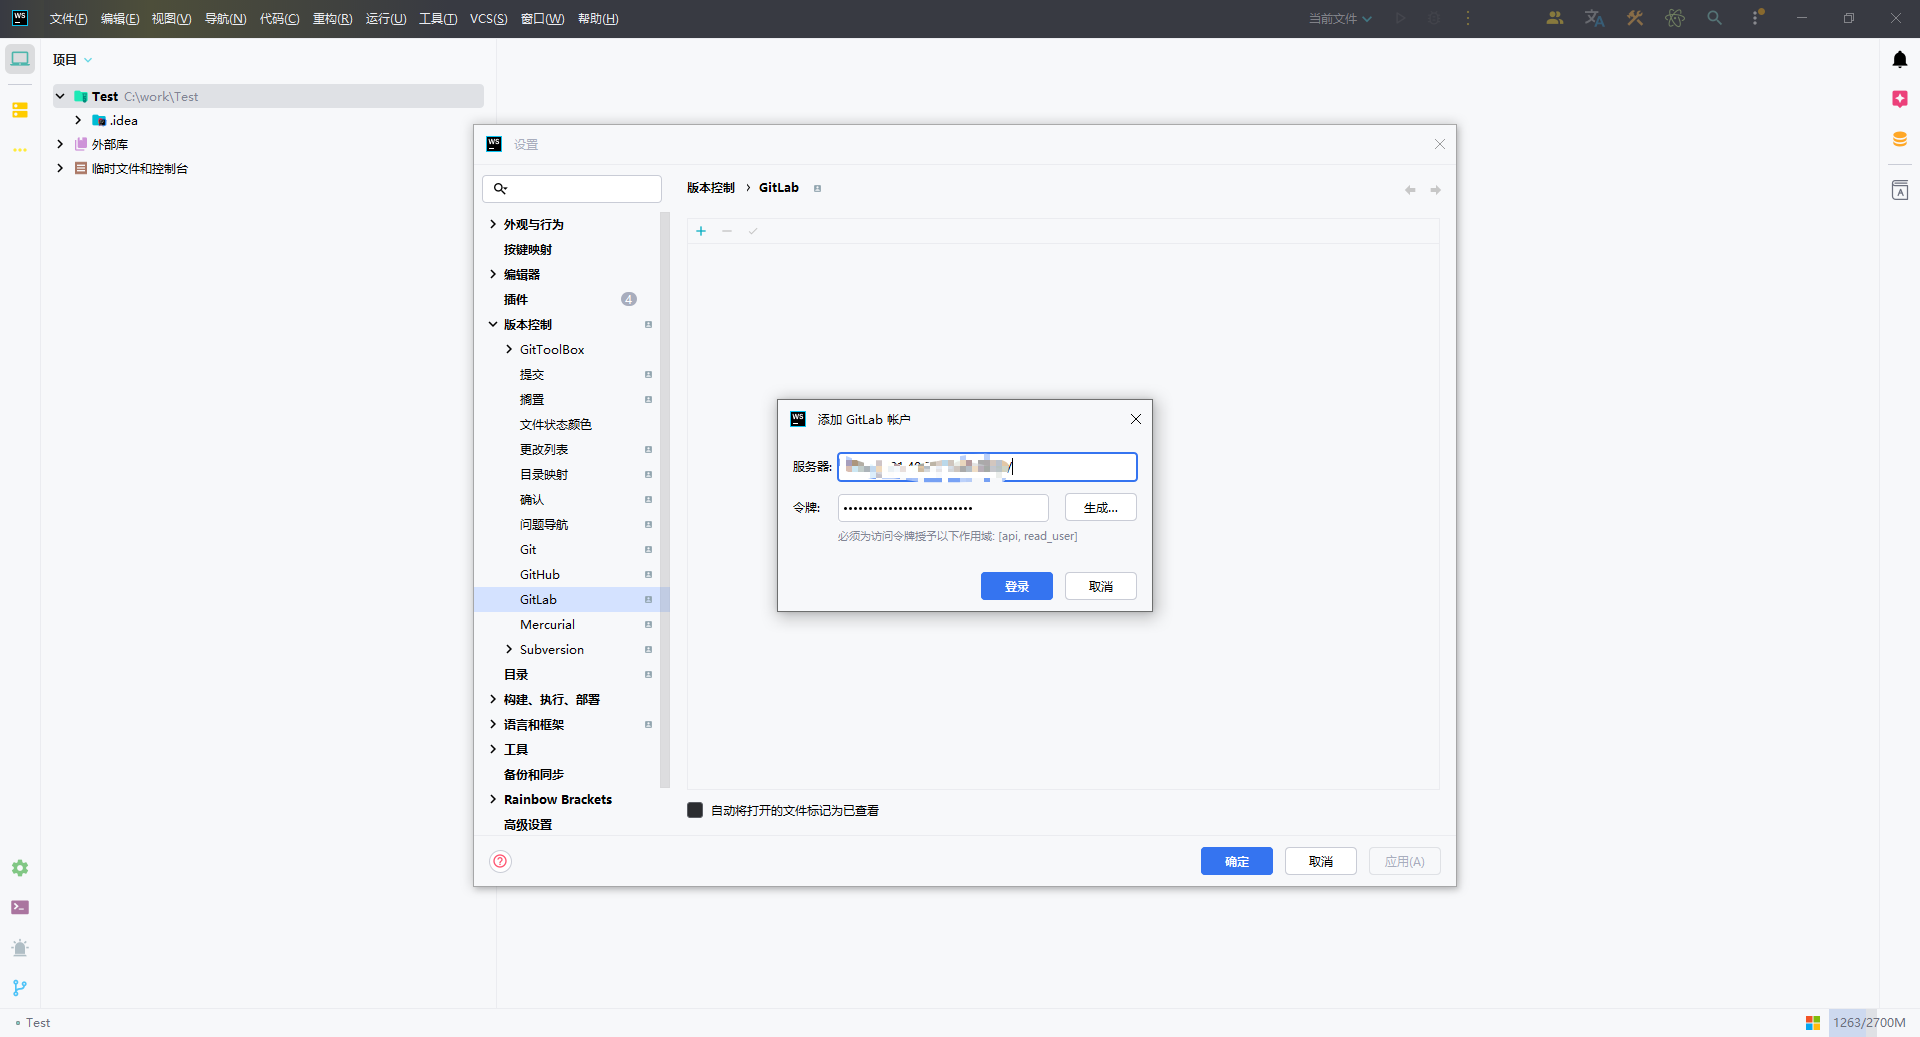The width and height of the screenshot is (1920, 1037).
Task: Click the Translate icon in title bar
Action: coord(1595,18)
